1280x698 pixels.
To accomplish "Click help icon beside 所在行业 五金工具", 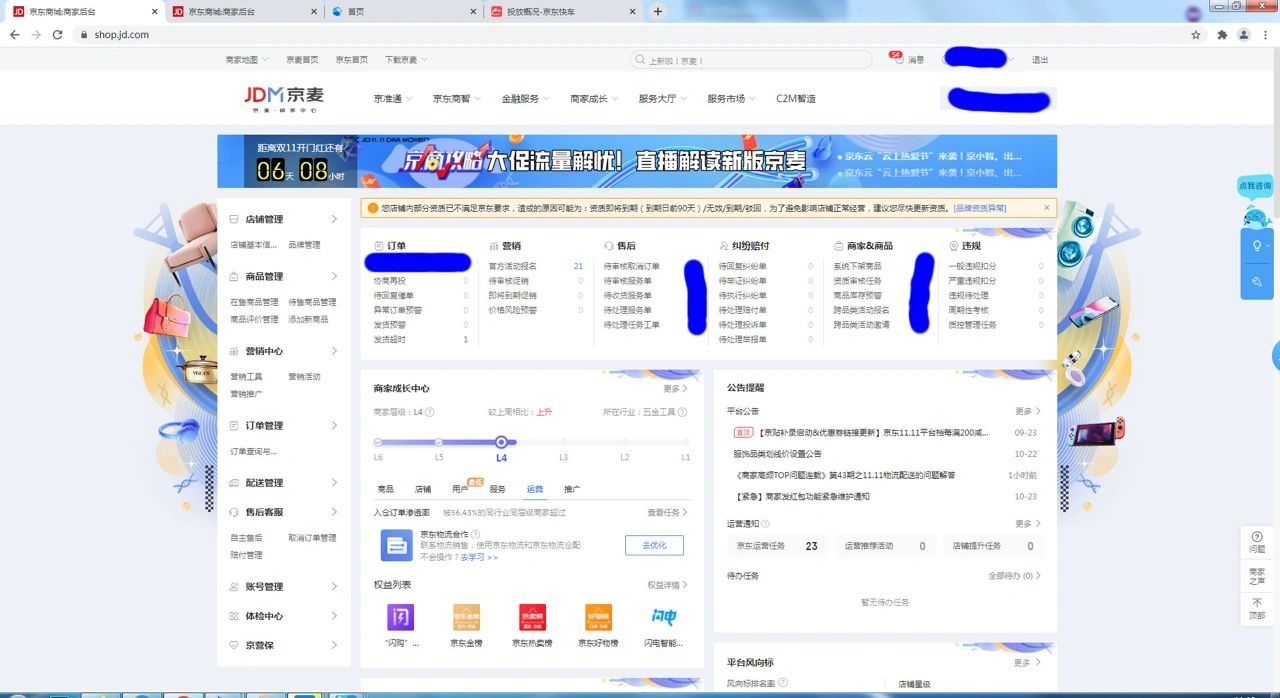I will tap(682, 412).
